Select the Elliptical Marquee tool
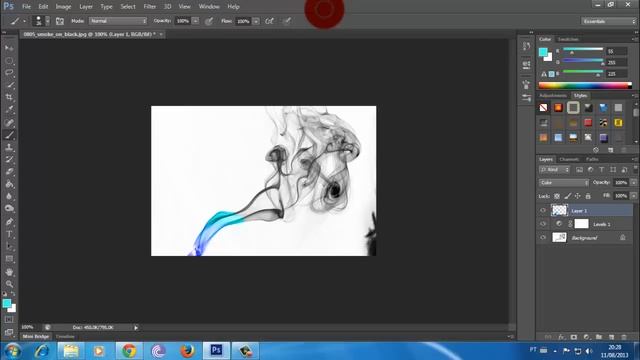 tap(9, 61)
